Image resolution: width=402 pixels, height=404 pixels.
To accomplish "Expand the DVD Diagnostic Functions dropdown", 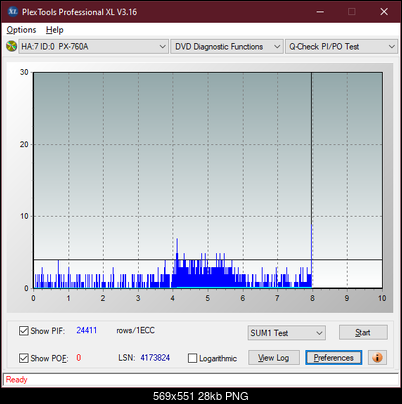I will pos(227,46).
